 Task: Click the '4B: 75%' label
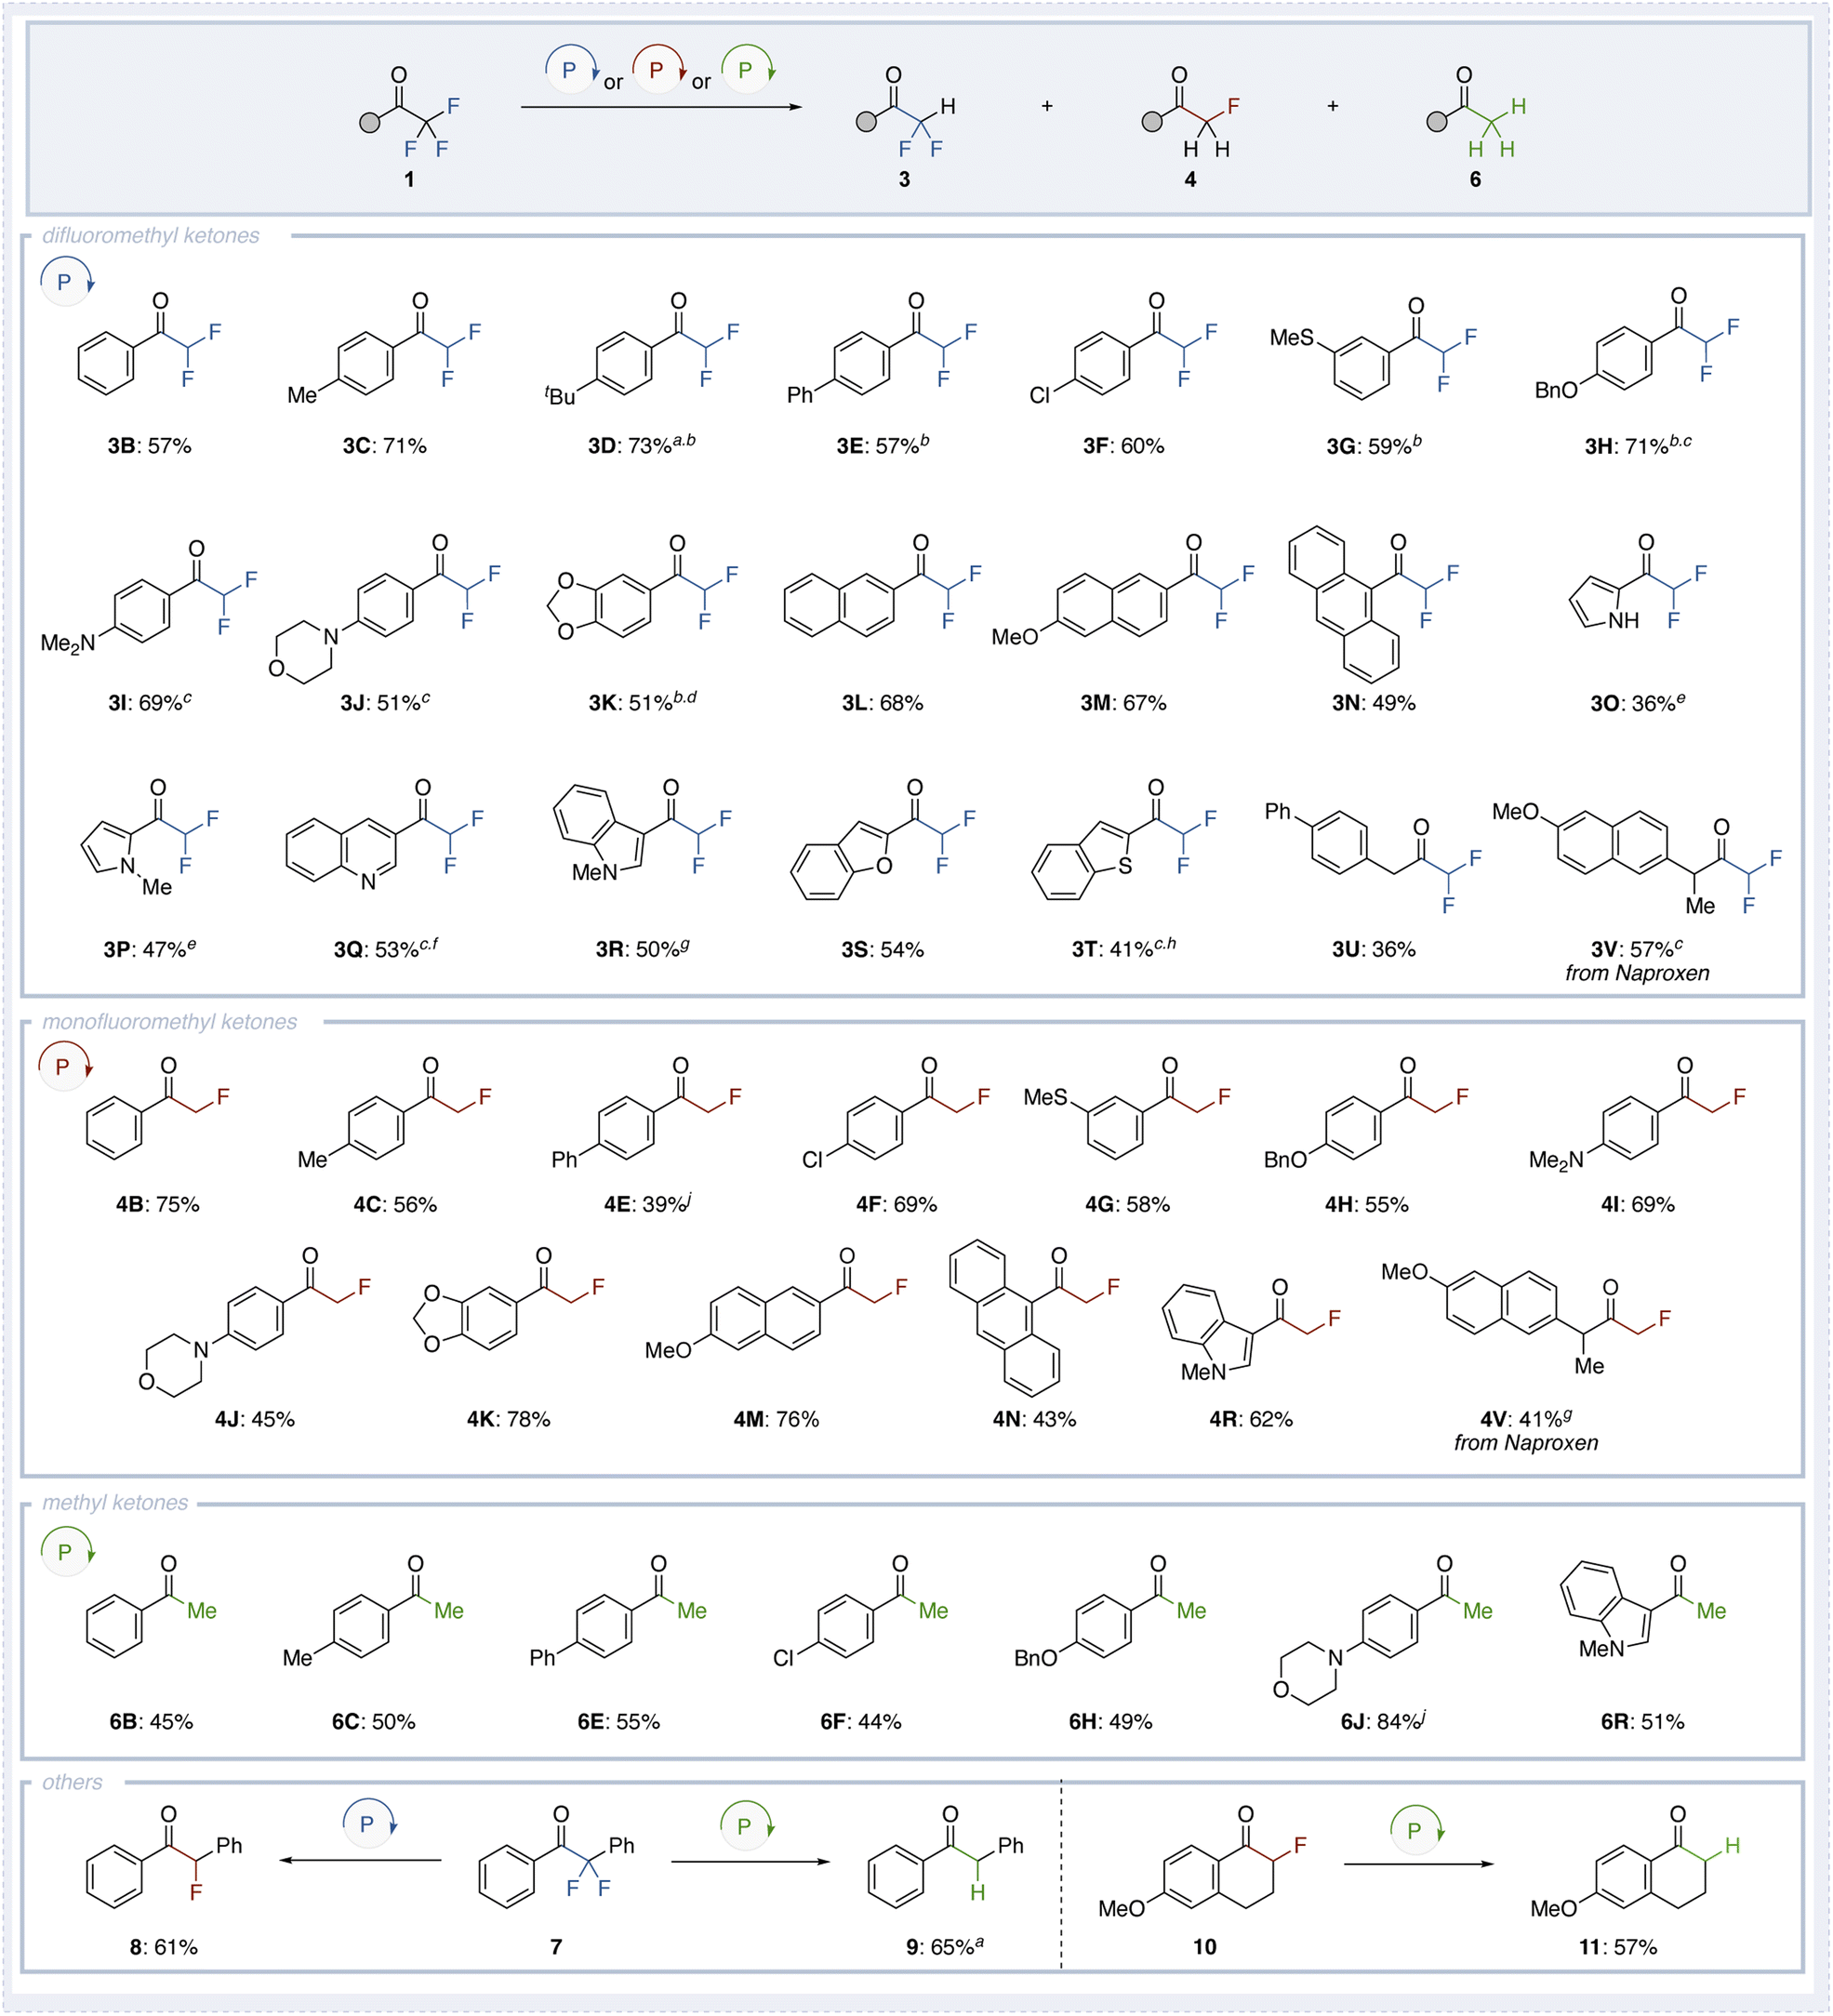(158, 1204)
